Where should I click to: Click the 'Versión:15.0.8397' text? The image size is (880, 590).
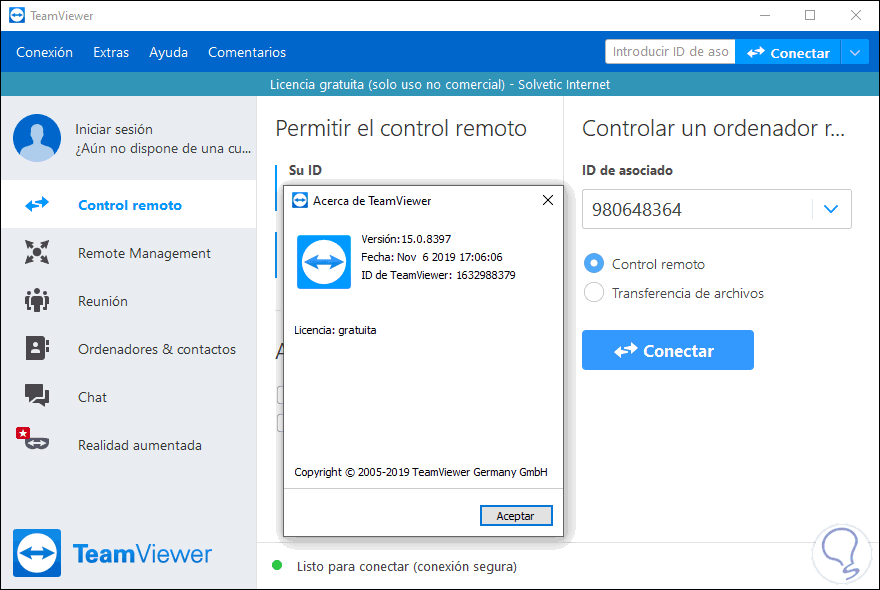(406, 239)
